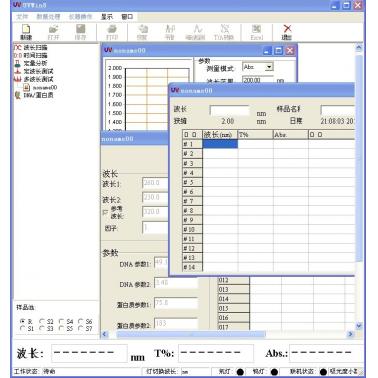The width and height of the screenshot is (378, 378).
Task: Click the row header '# 10'
Action: click(x=192, y=229)
